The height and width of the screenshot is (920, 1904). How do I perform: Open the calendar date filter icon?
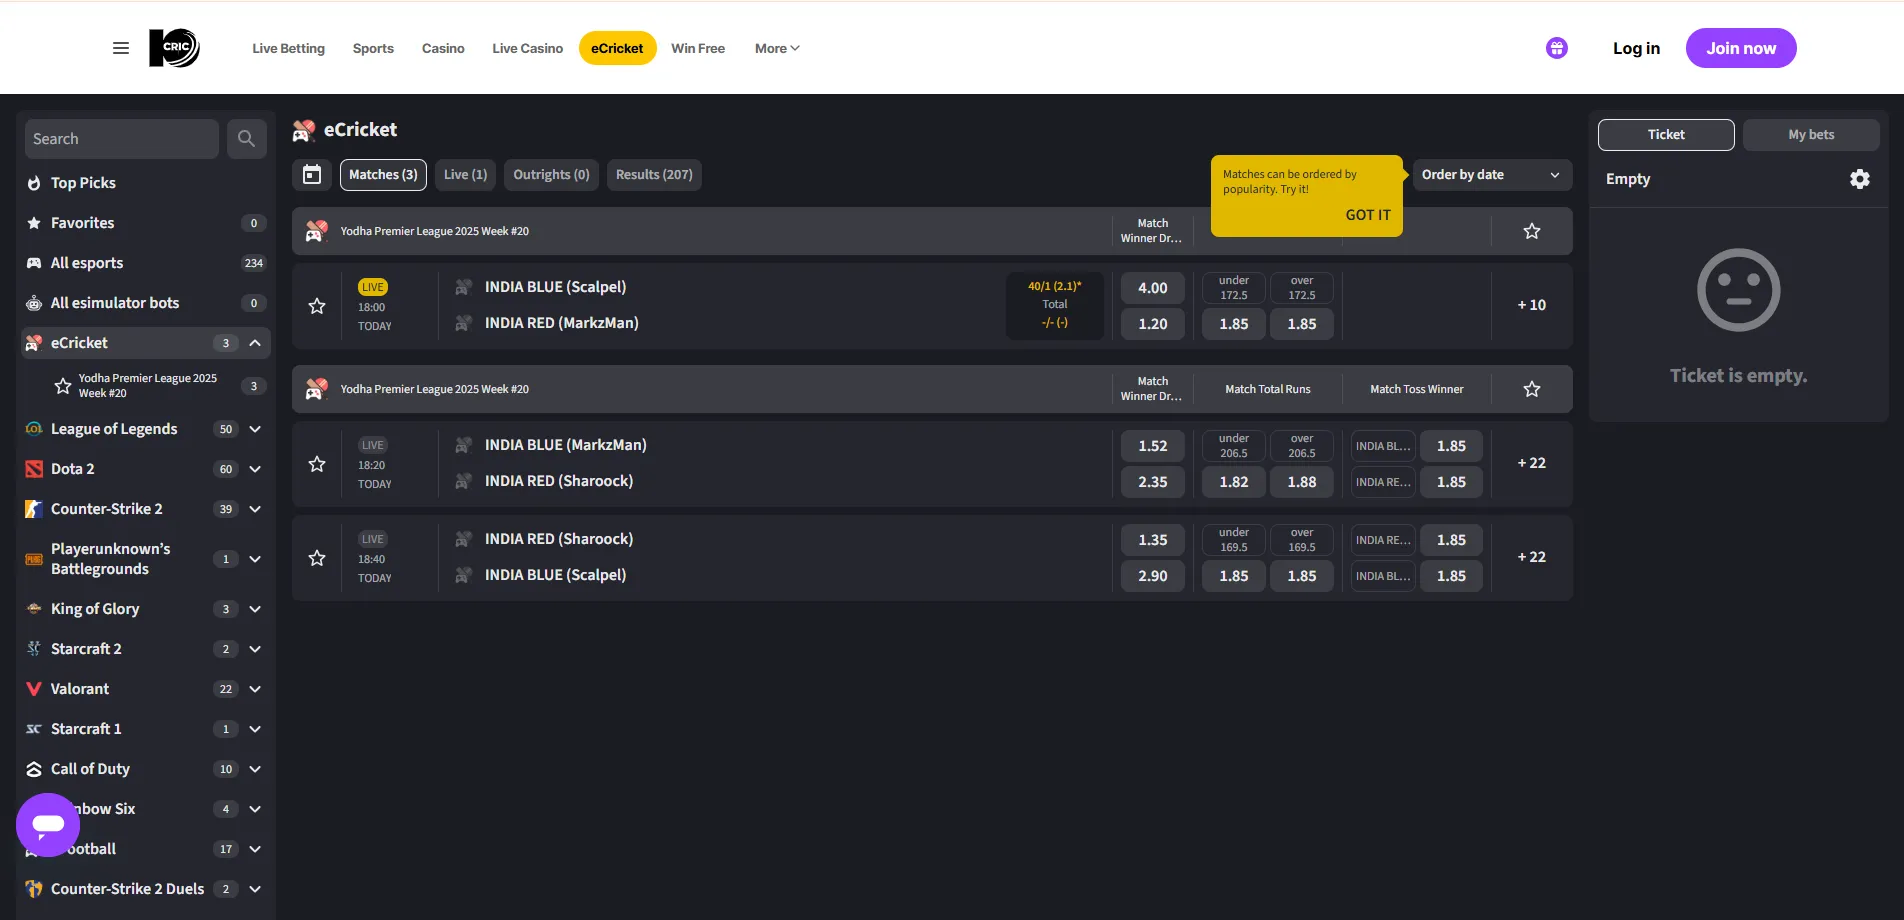coord(312,175)
